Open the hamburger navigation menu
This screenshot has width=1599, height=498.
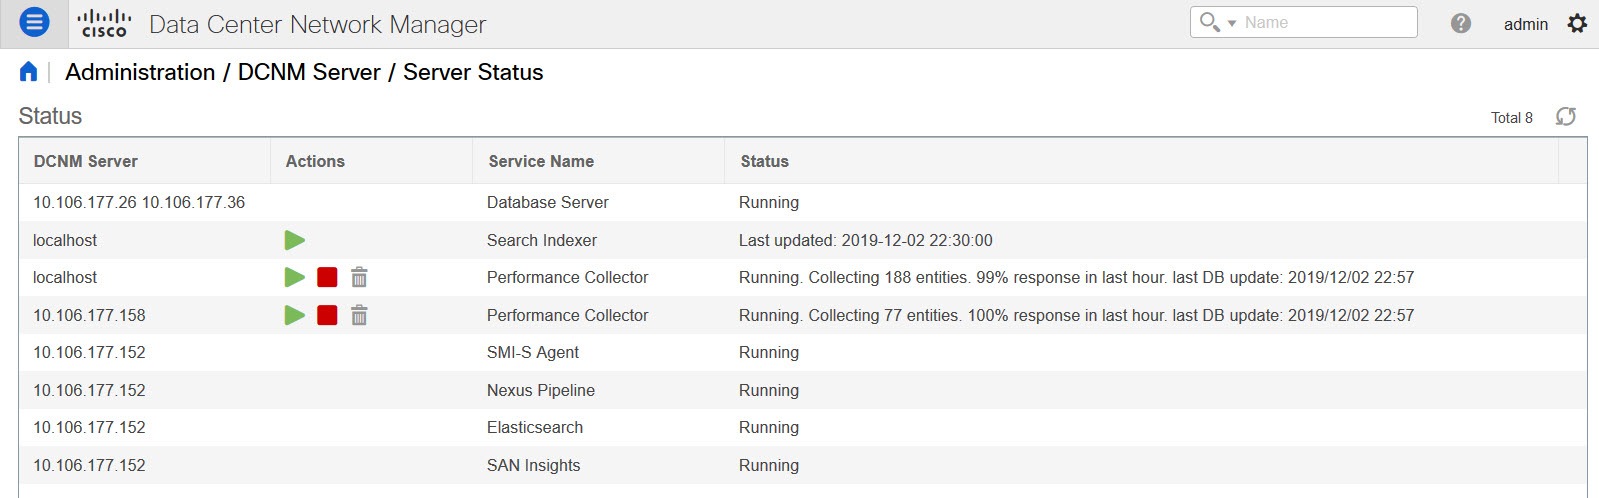click(x=34, y=22)
